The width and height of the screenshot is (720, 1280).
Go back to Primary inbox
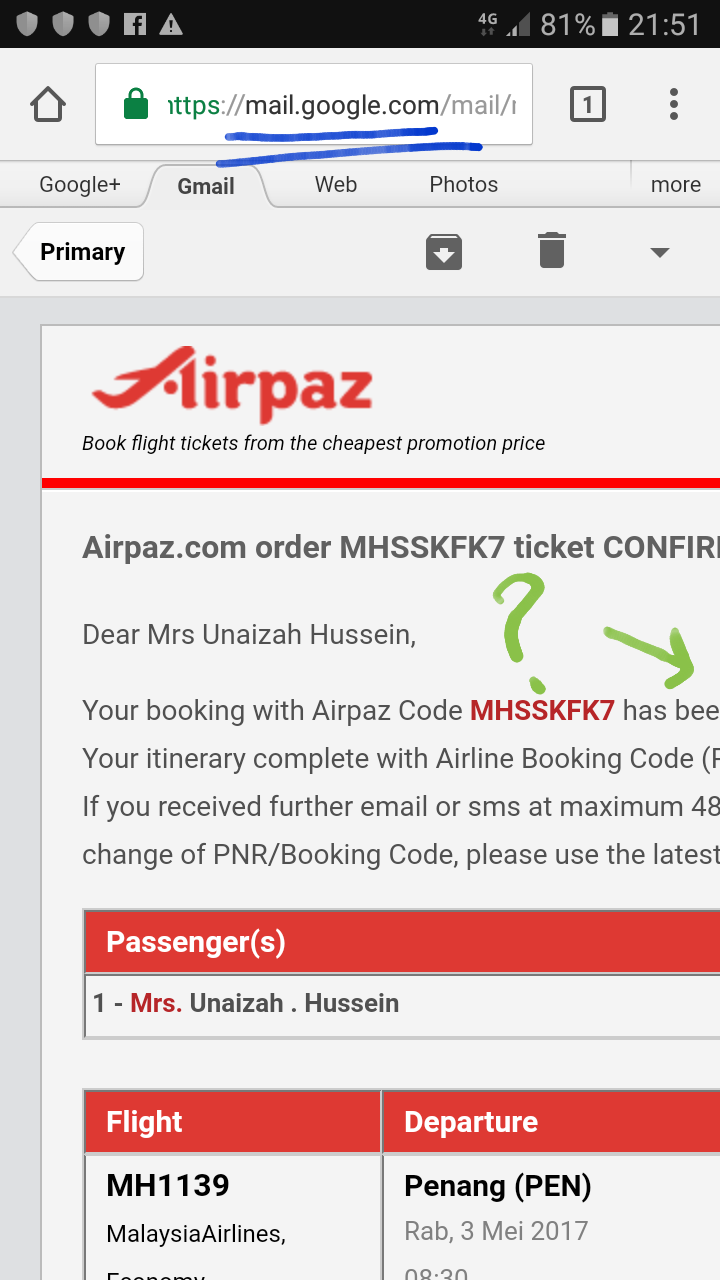[x=82, y=252]
